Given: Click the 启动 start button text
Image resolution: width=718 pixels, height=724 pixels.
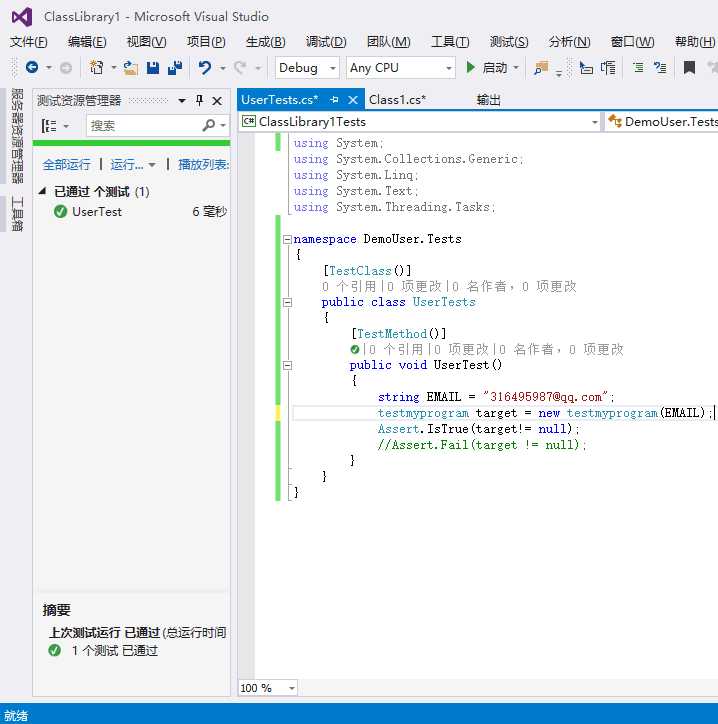Looking at the screenshot, I should (495, 68).
